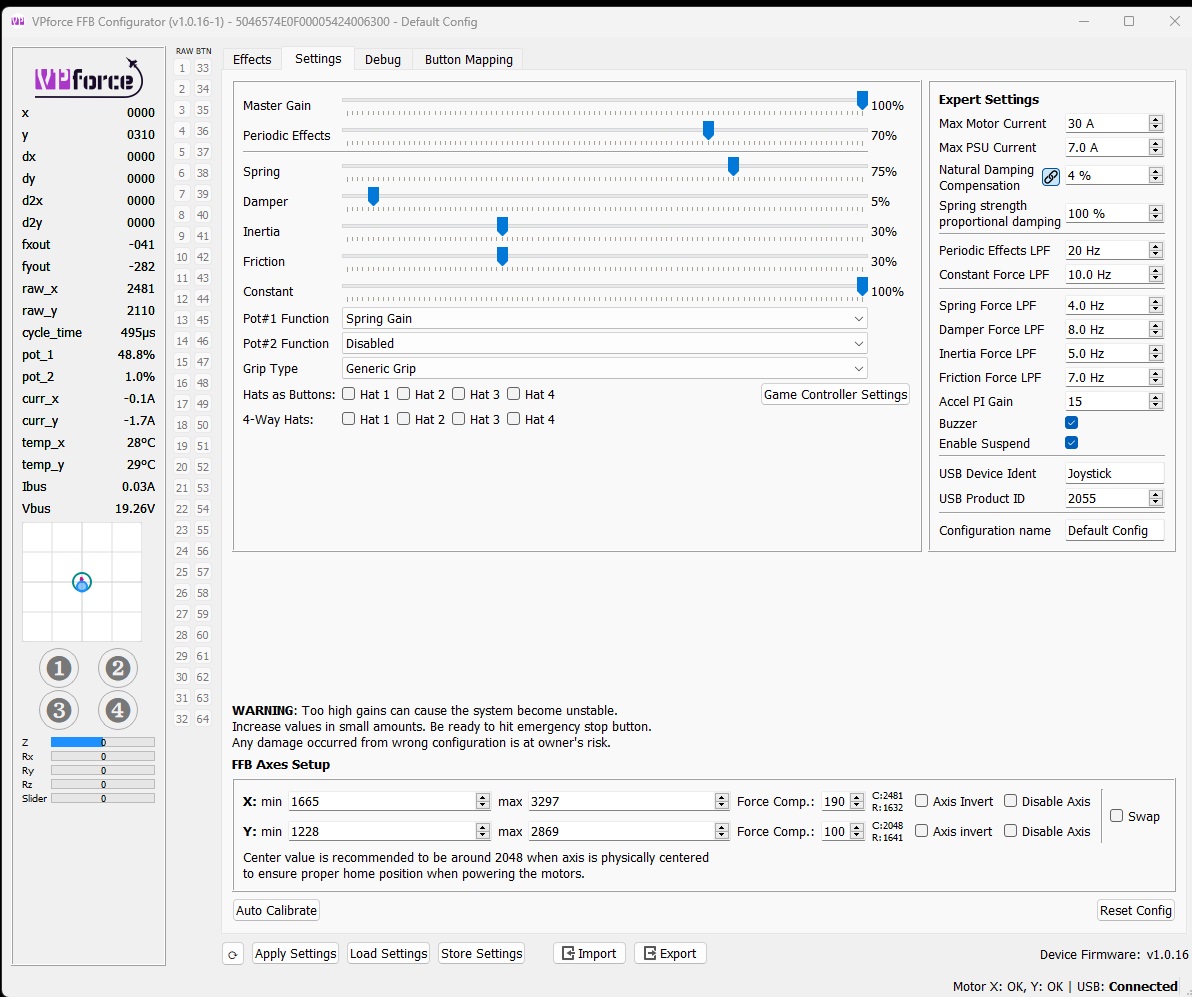Click the refresh icon left of Apply Settings

[233, 954]
